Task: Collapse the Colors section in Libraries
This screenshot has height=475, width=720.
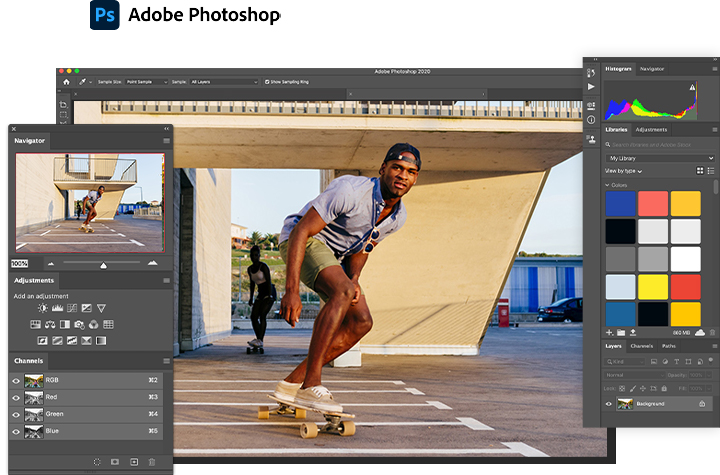Action: [607, 185]
